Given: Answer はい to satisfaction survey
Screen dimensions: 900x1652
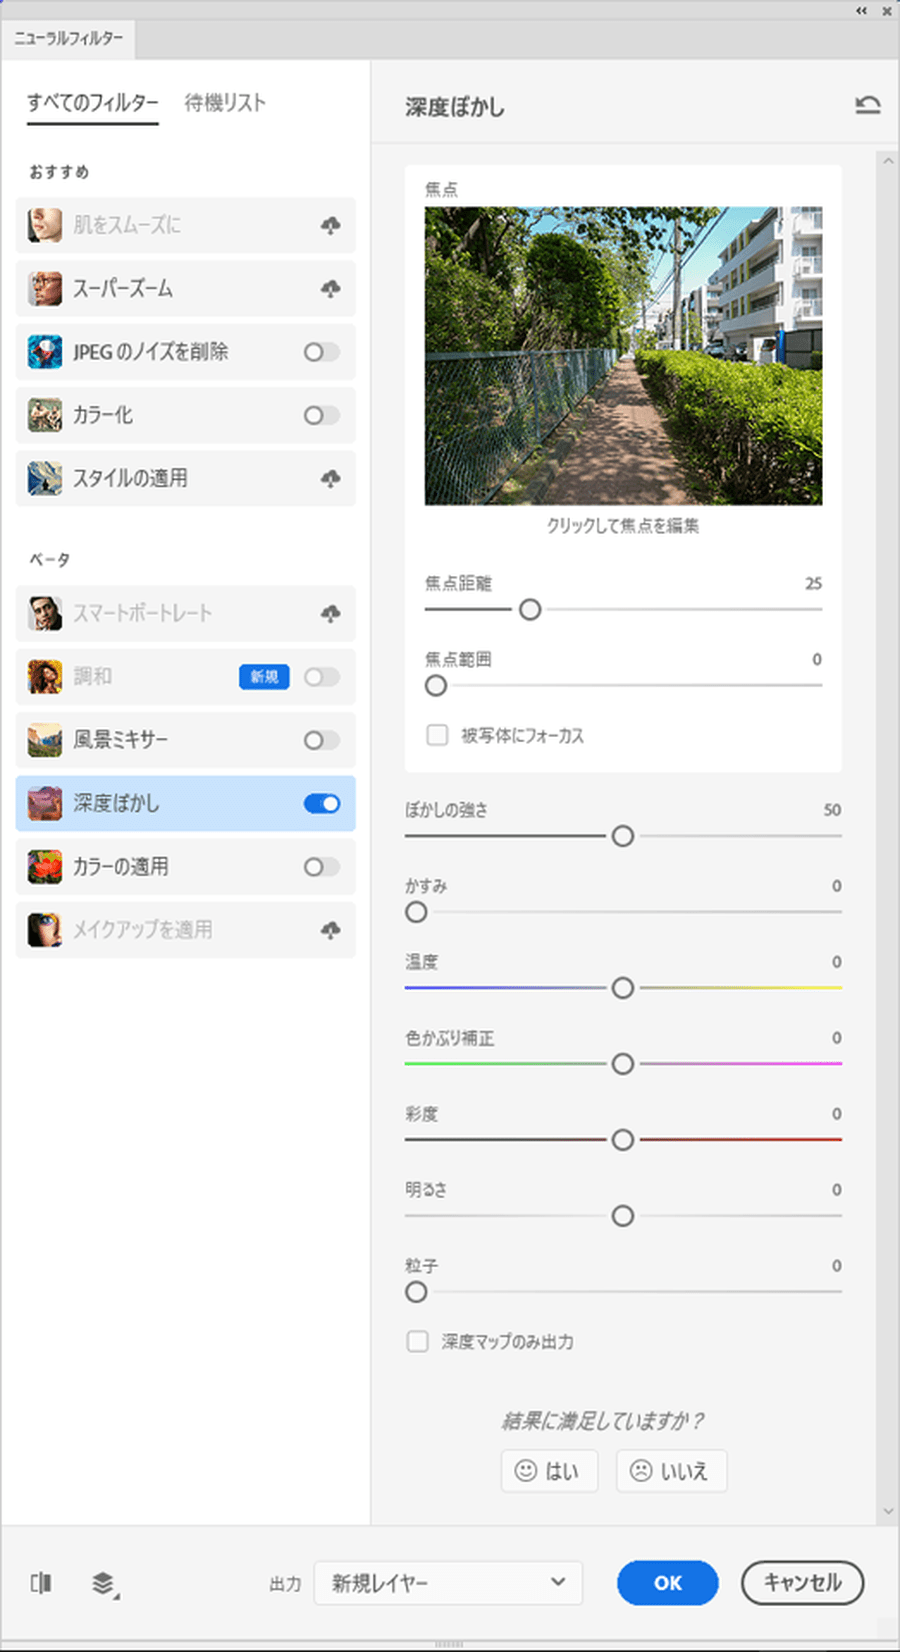Looking at the screenshot, I should 549,1471.
